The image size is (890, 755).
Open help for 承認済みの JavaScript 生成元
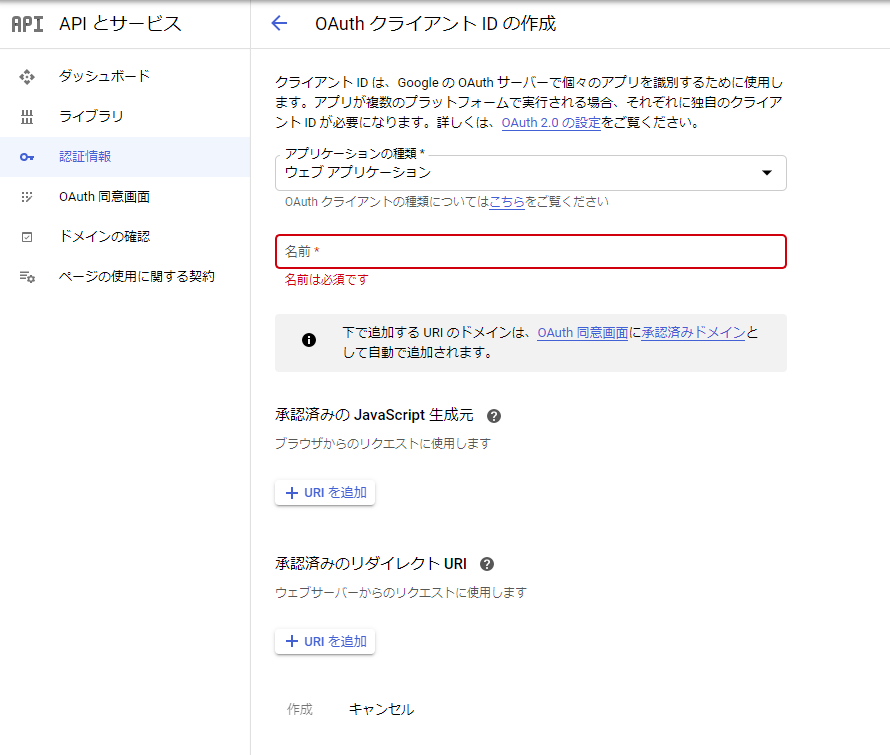[x=494, y=414]
